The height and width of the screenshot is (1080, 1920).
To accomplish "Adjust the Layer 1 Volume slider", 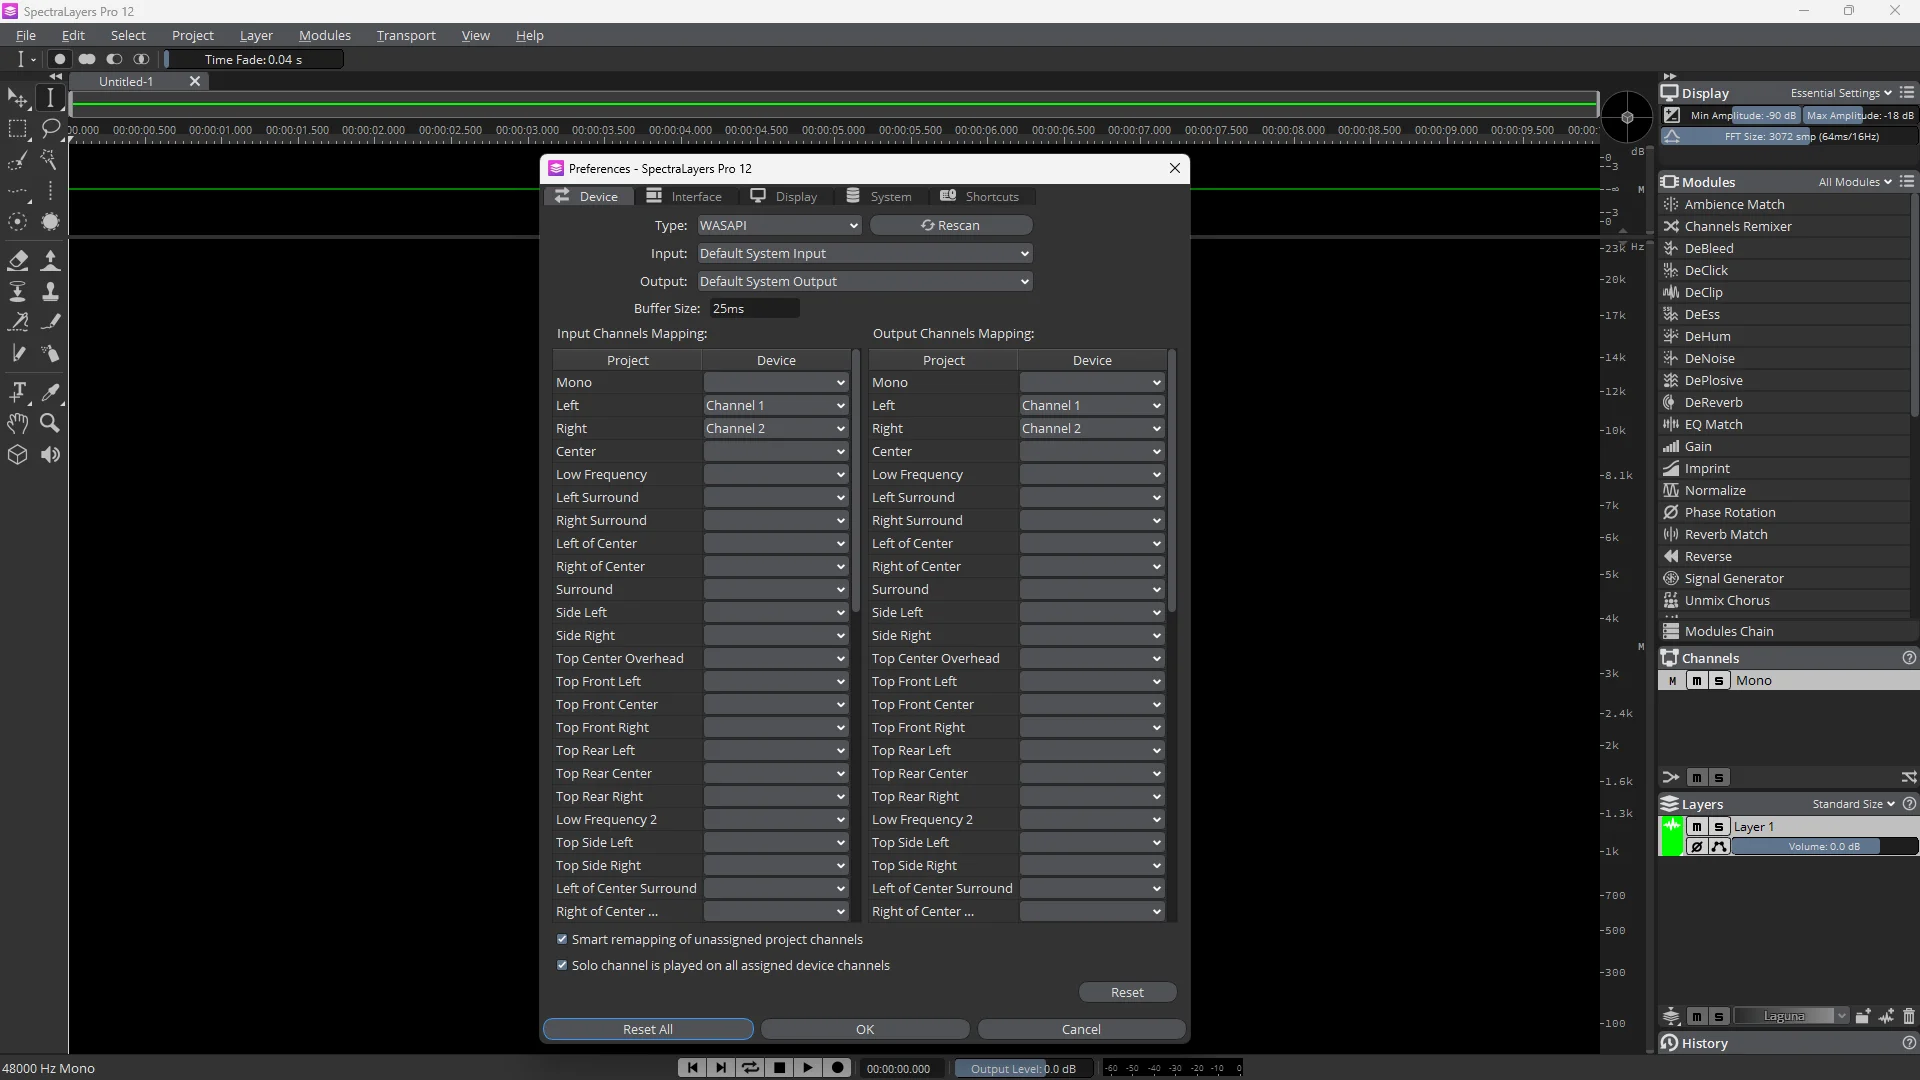I will 1823,847.
